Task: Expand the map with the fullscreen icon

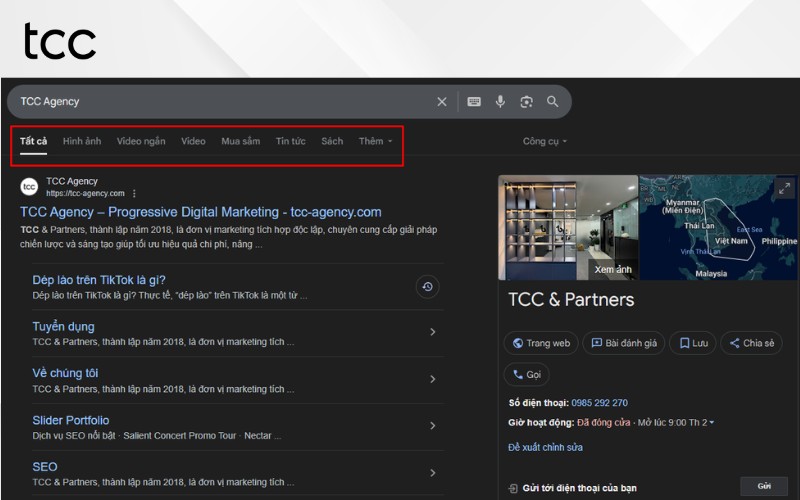Action: point(784,188)
